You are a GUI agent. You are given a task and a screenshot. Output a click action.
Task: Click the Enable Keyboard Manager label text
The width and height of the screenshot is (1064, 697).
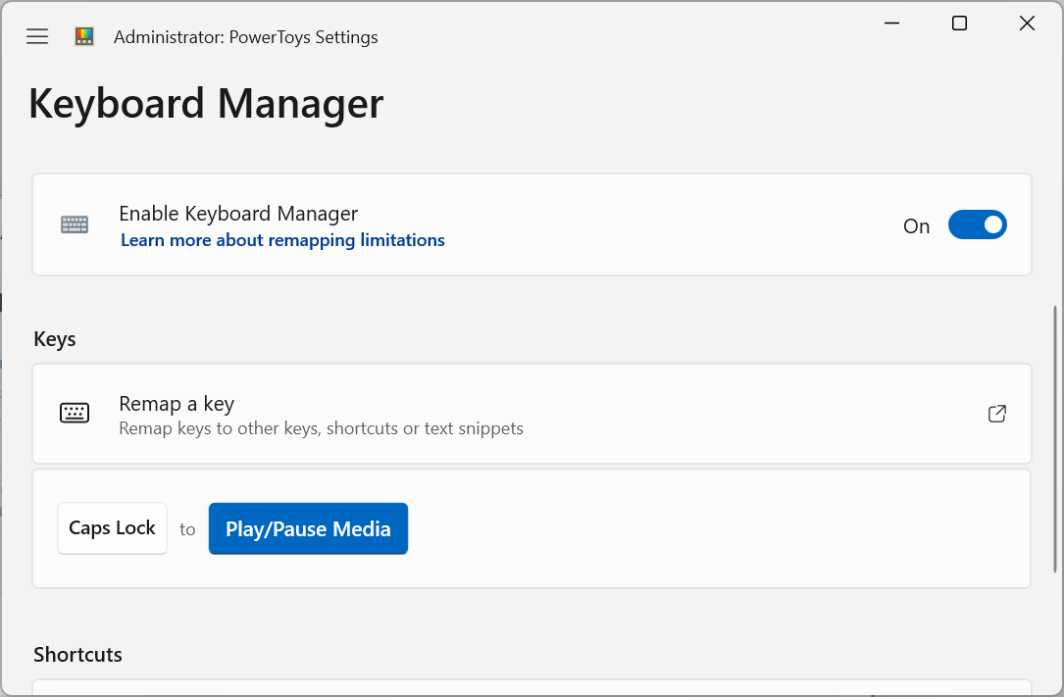pos(238,213)
